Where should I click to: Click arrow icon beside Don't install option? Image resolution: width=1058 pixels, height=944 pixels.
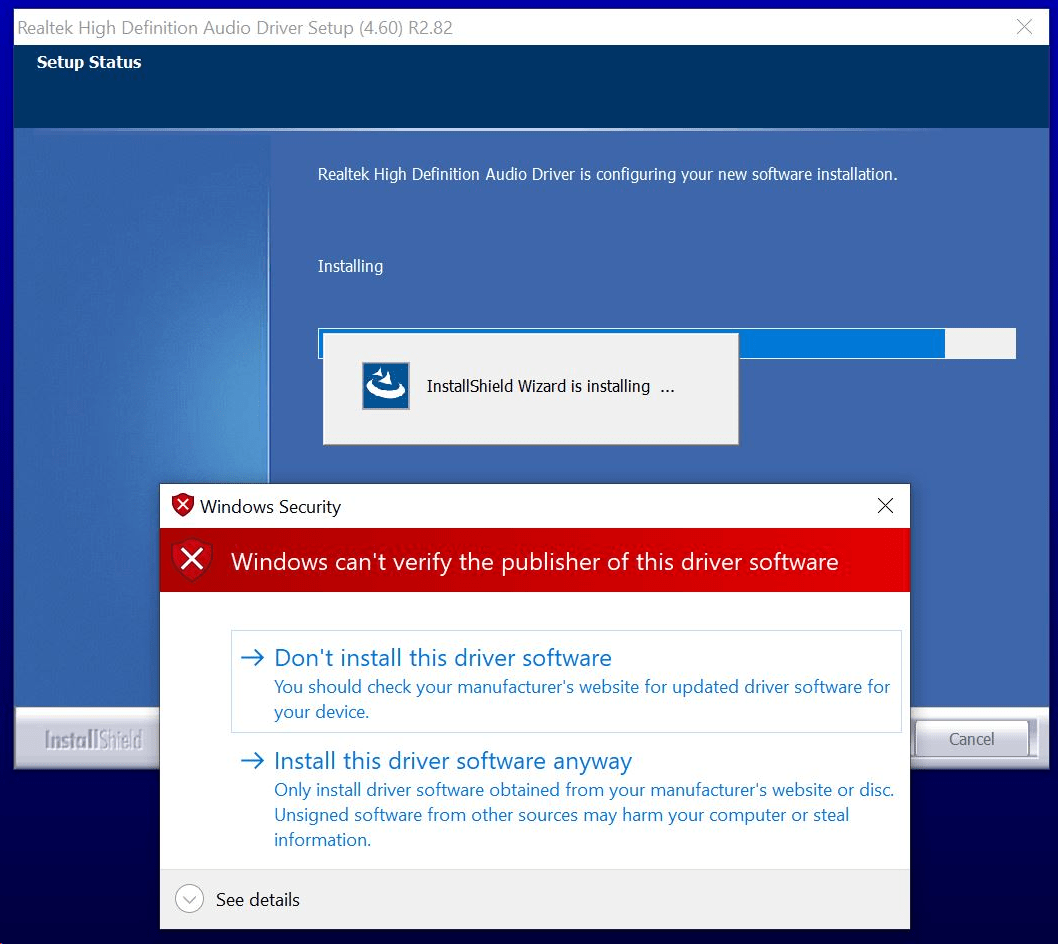(252, 657)
